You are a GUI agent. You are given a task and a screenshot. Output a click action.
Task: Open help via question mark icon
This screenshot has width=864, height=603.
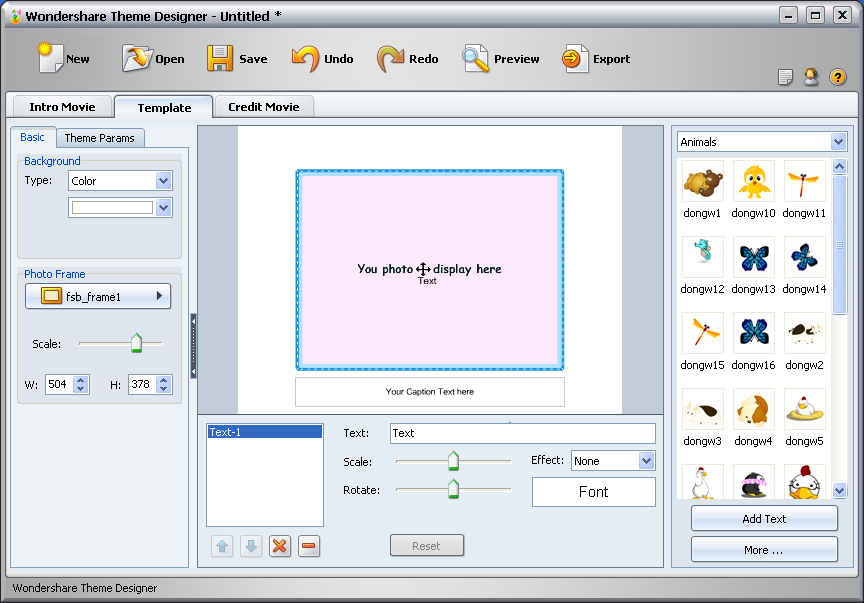point(838,77)
